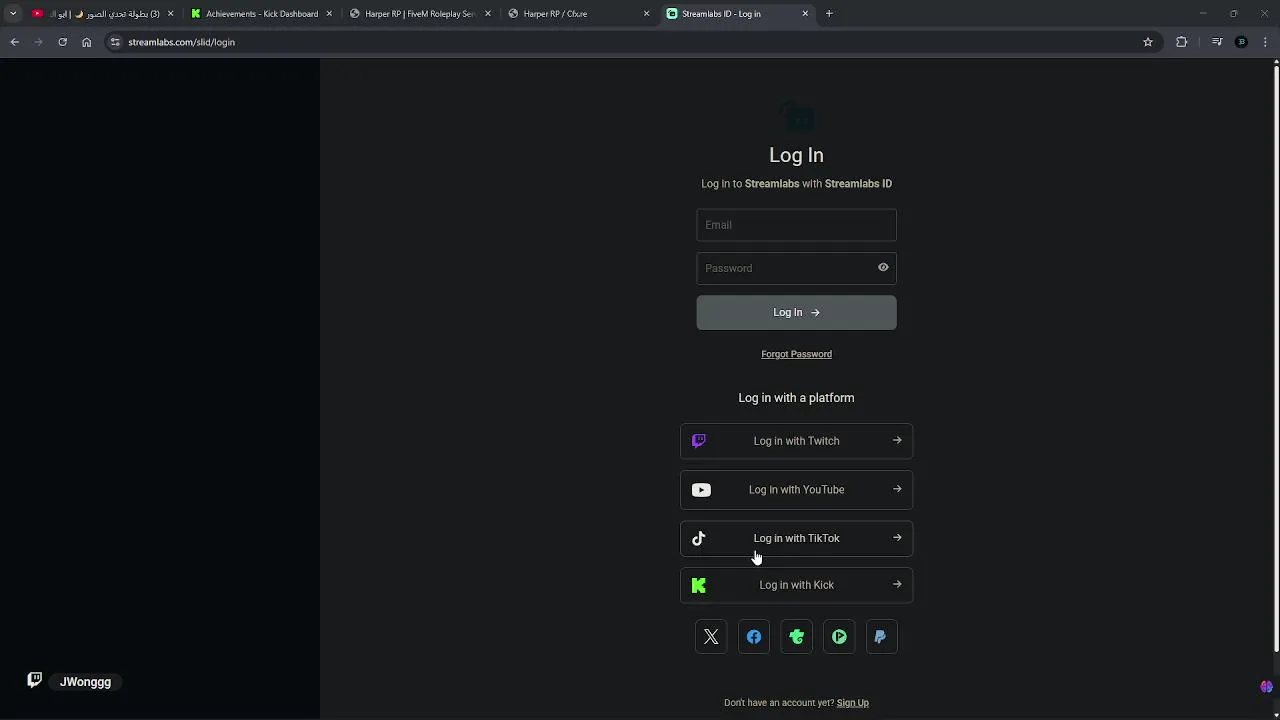Switch to Achievements - Kick Dashboard tab
Screen dimensions: 1280x720
point(261,14)
